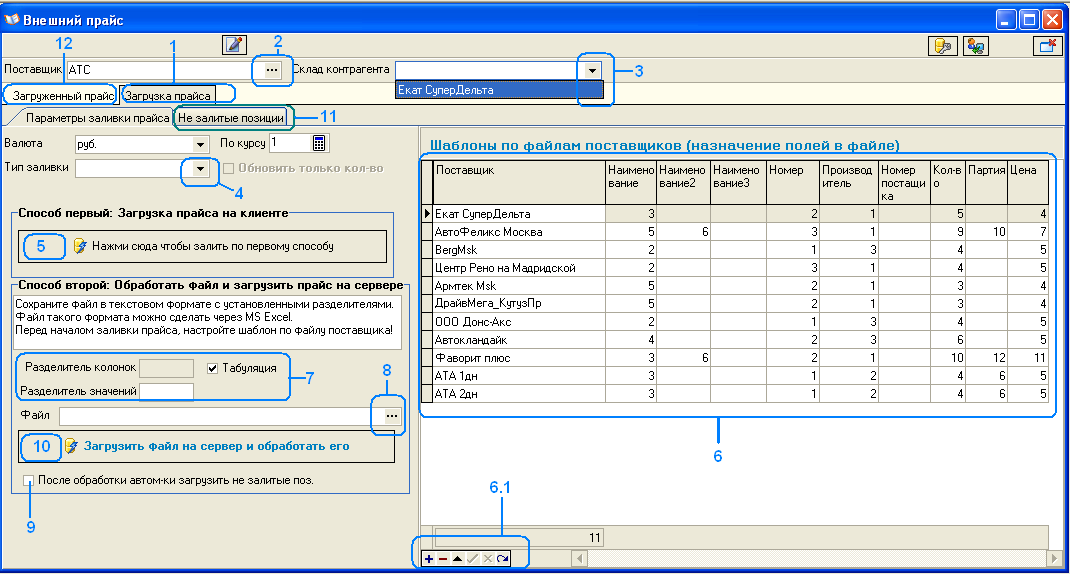1070x574 pixels.
Task: Click Цена cell 7 in АвтоФеликс Москва row
Action: pyautogui.click(x=1028, y=232)
